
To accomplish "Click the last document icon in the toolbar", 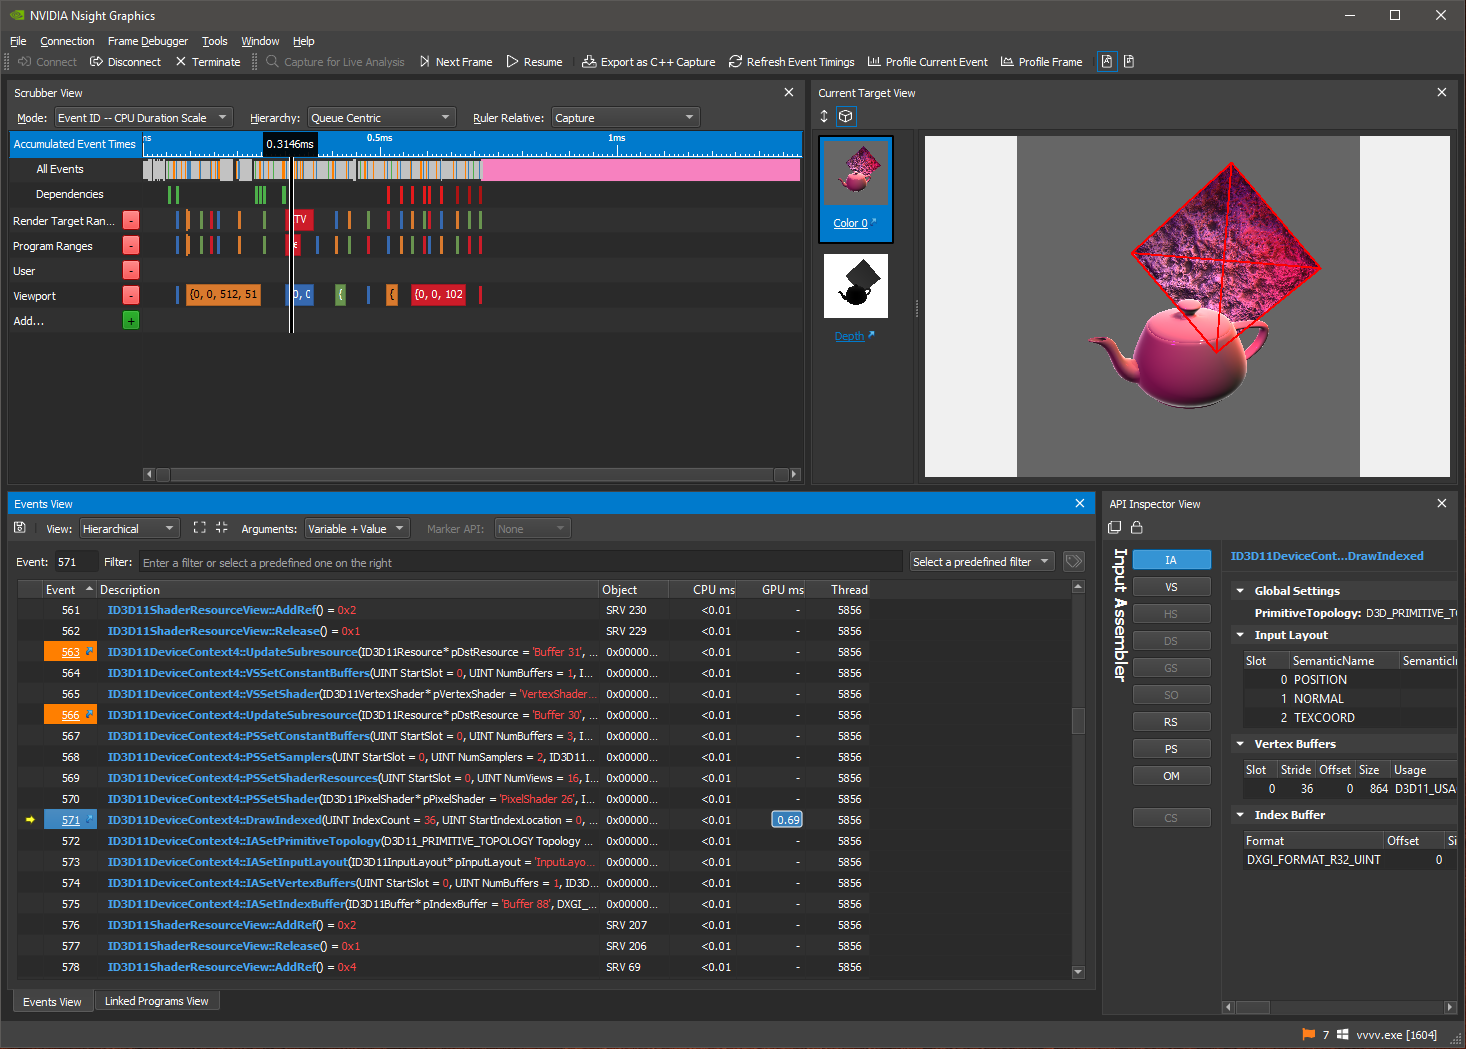I will point(1129,62).
